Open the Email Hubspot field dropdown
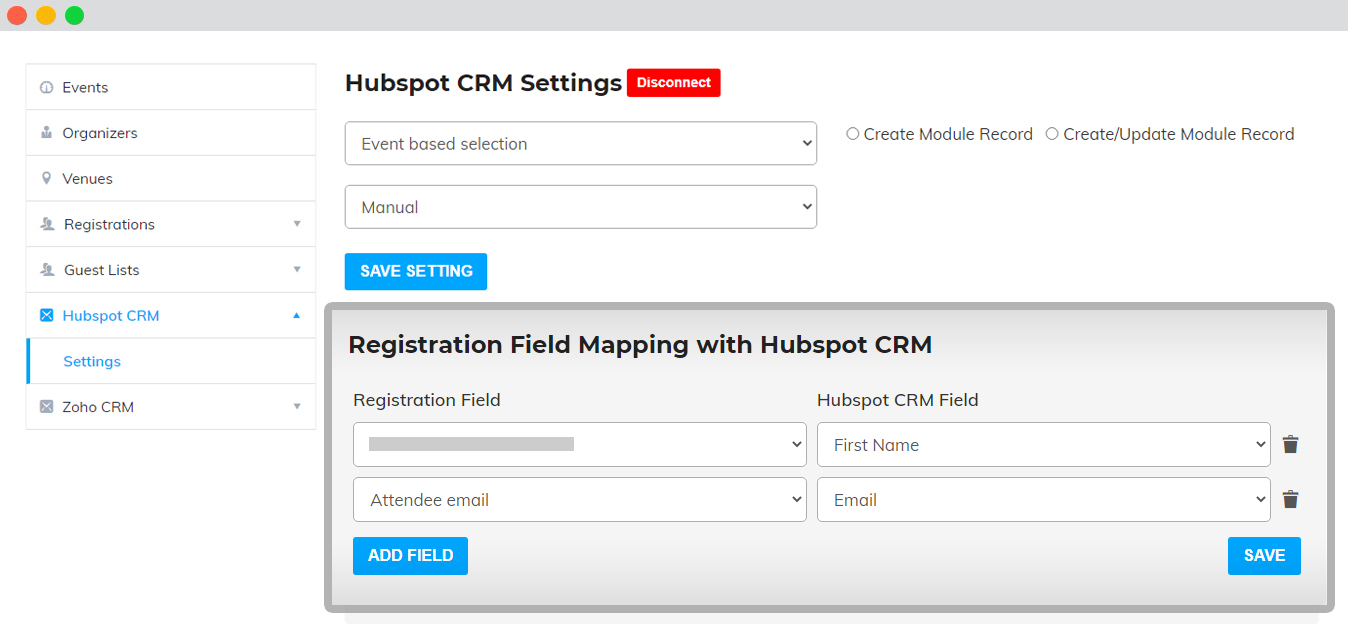 (x=1044, y=500)
